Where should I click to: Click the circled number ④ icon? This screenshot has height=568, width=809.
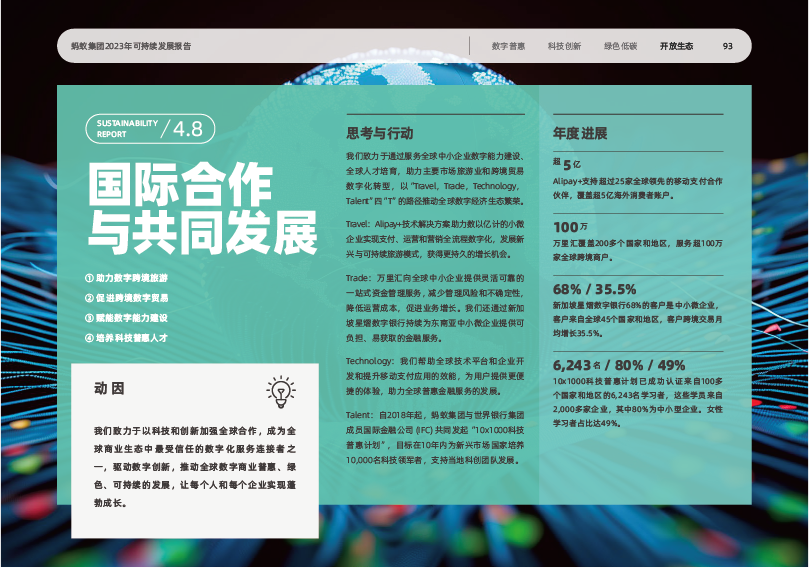tap(90, 338)
